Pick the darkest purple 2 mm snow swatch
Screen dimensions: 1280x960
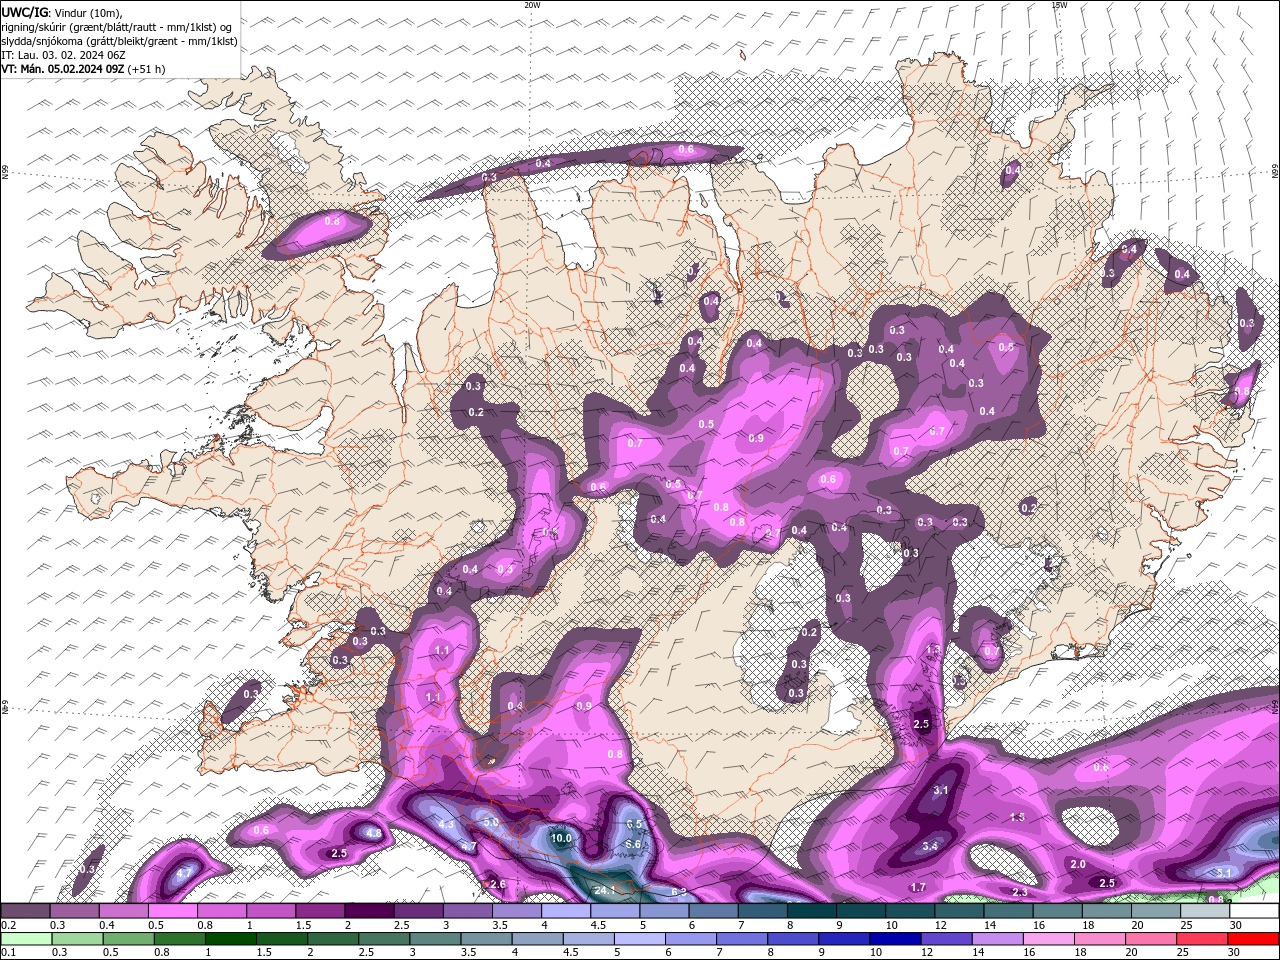[369, 911]
